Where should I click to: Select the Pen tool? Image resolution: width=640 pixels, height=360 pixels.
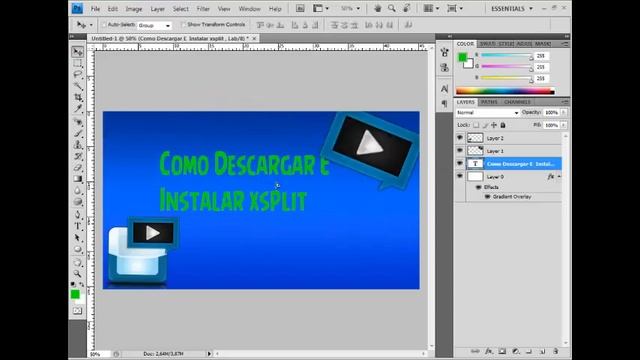[78, 214]
